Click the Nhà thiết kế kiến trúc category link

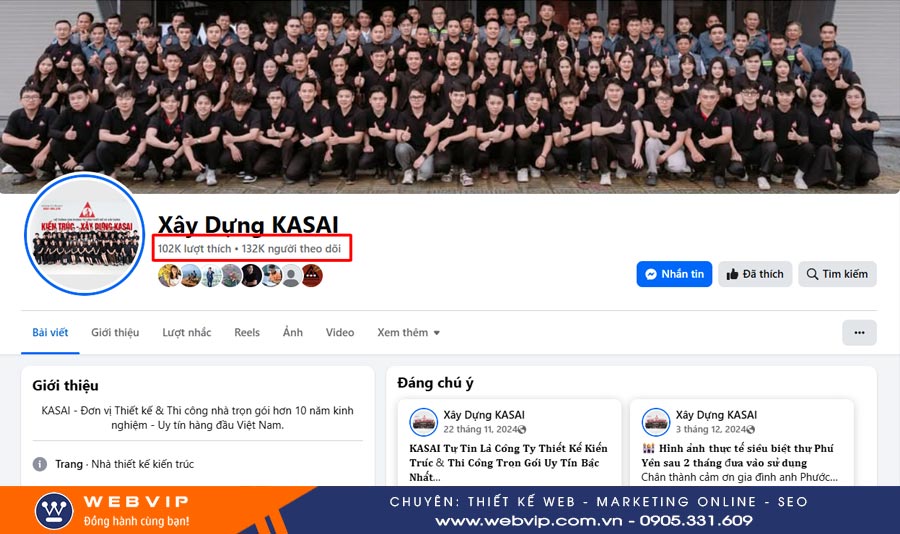tap(142, 464)
